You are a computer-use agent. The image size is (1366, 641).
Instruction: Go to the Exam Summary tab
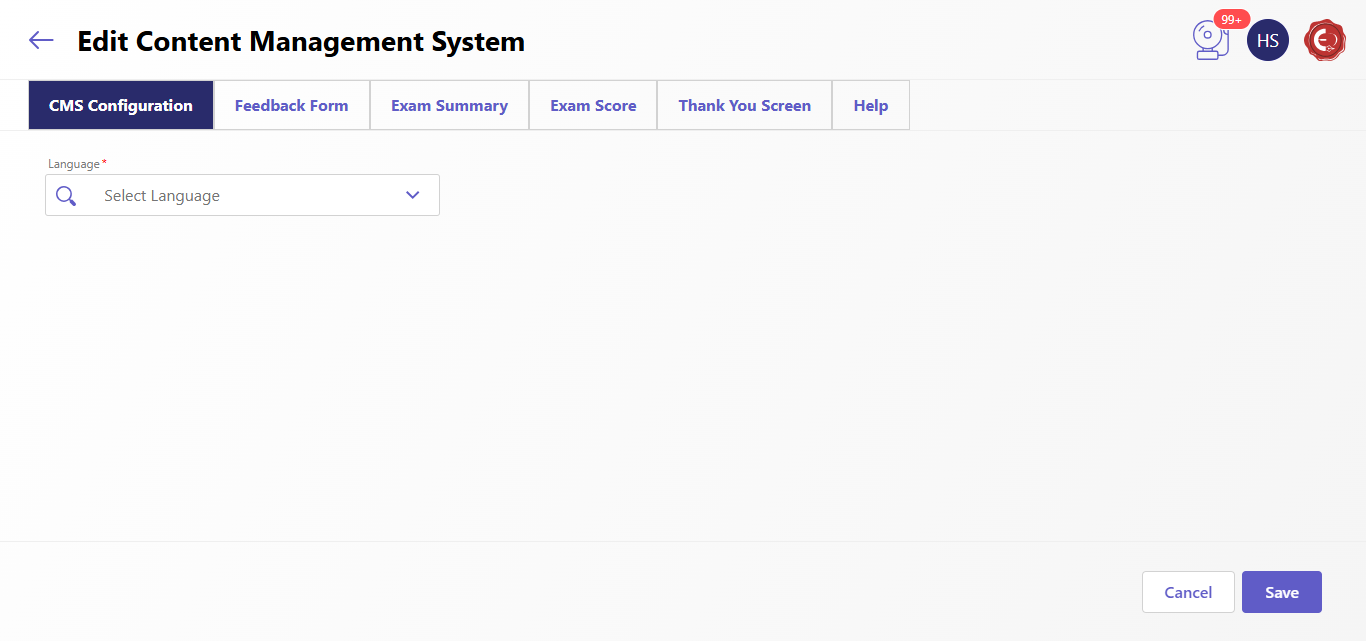[449, 106]
